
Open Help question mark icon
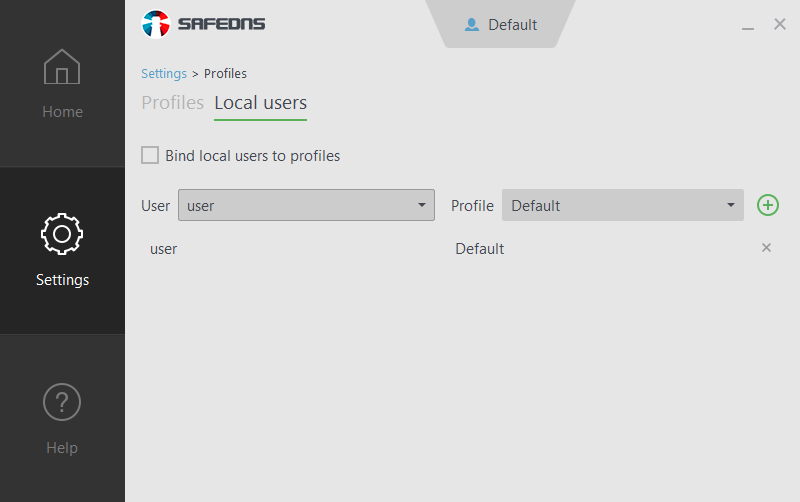point(62,402)
